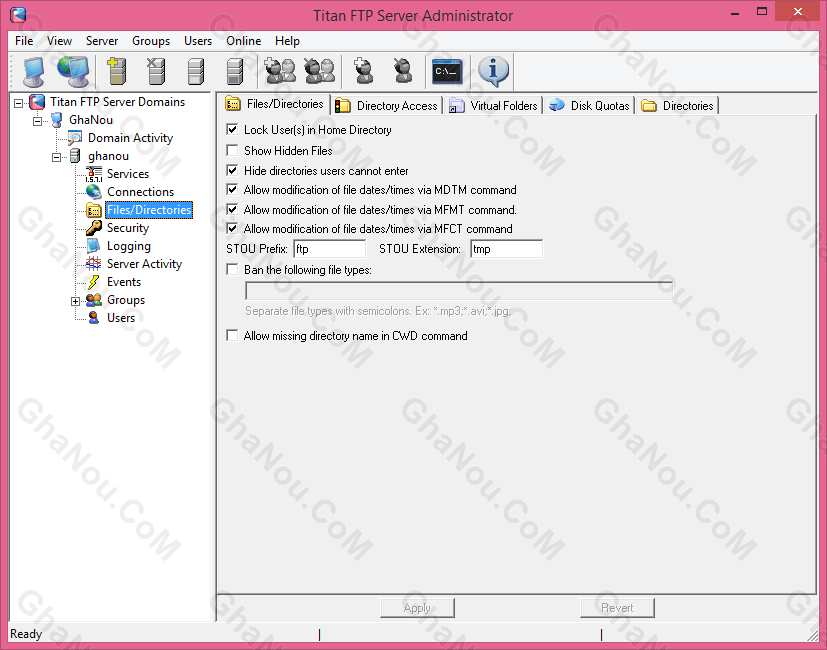The image size is (827, 650).
Task: Collapse Titan FTP Server Domains root node
Action: click(x=18, y=103)
